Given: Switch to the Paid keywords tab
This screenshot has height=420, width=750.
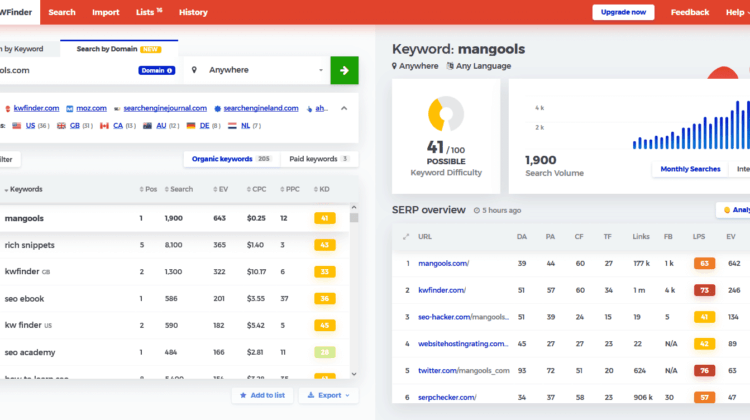Looking at the screenshot, I should [x=319, y=159].
